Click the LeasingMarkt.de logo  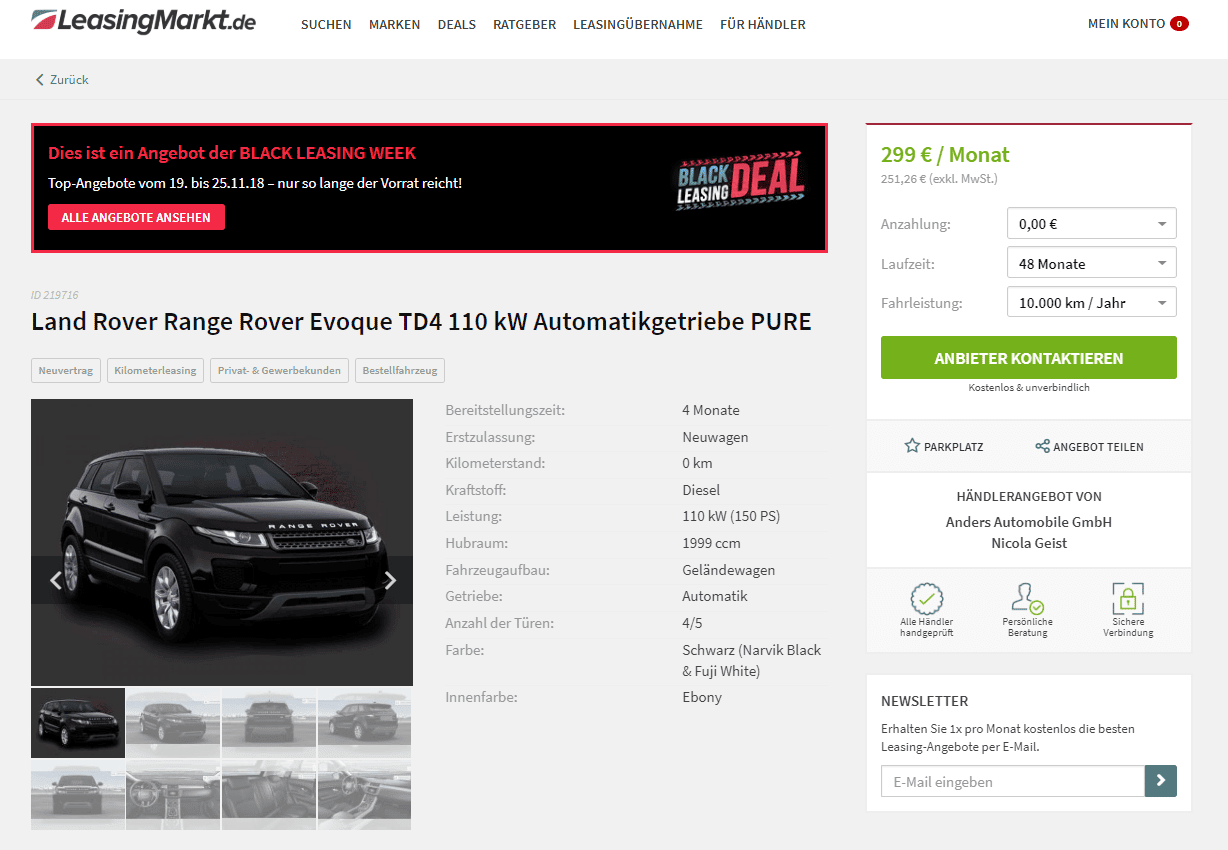144,21
